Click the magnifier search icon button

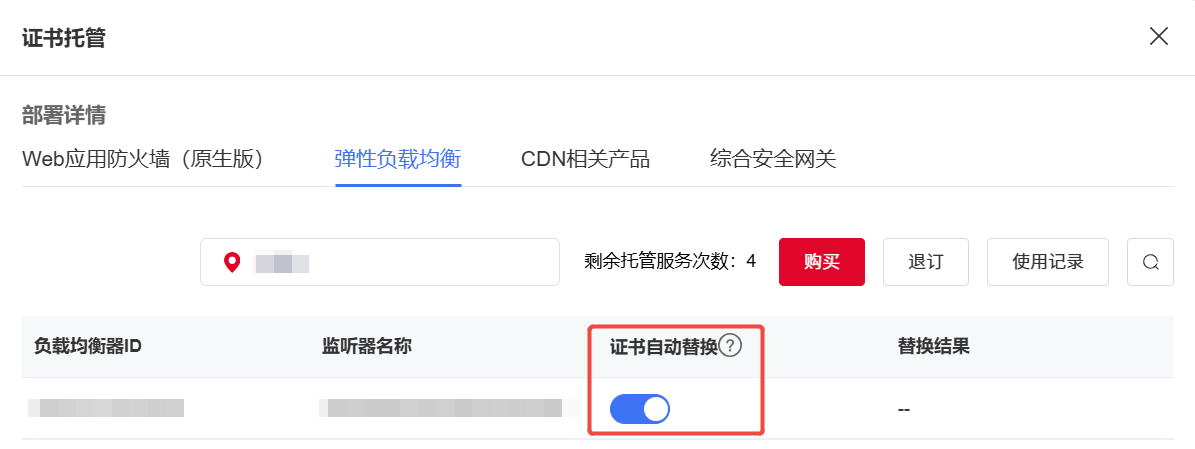[1150, 262]
